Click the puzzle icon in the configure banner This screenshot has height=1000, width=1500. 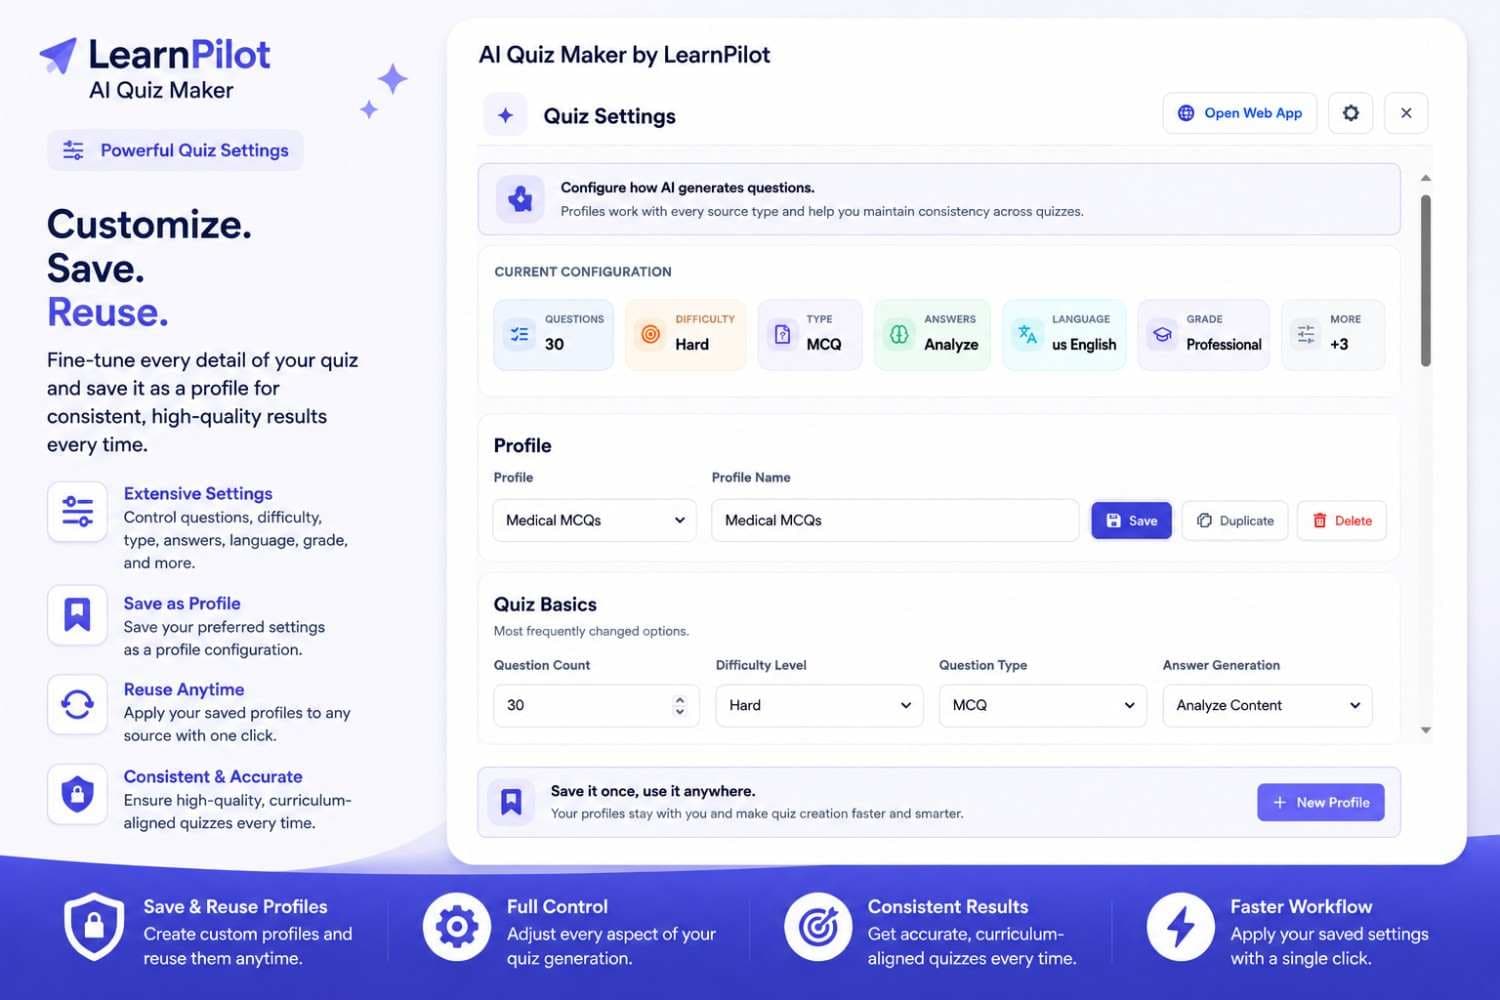(x=520, y=198)
